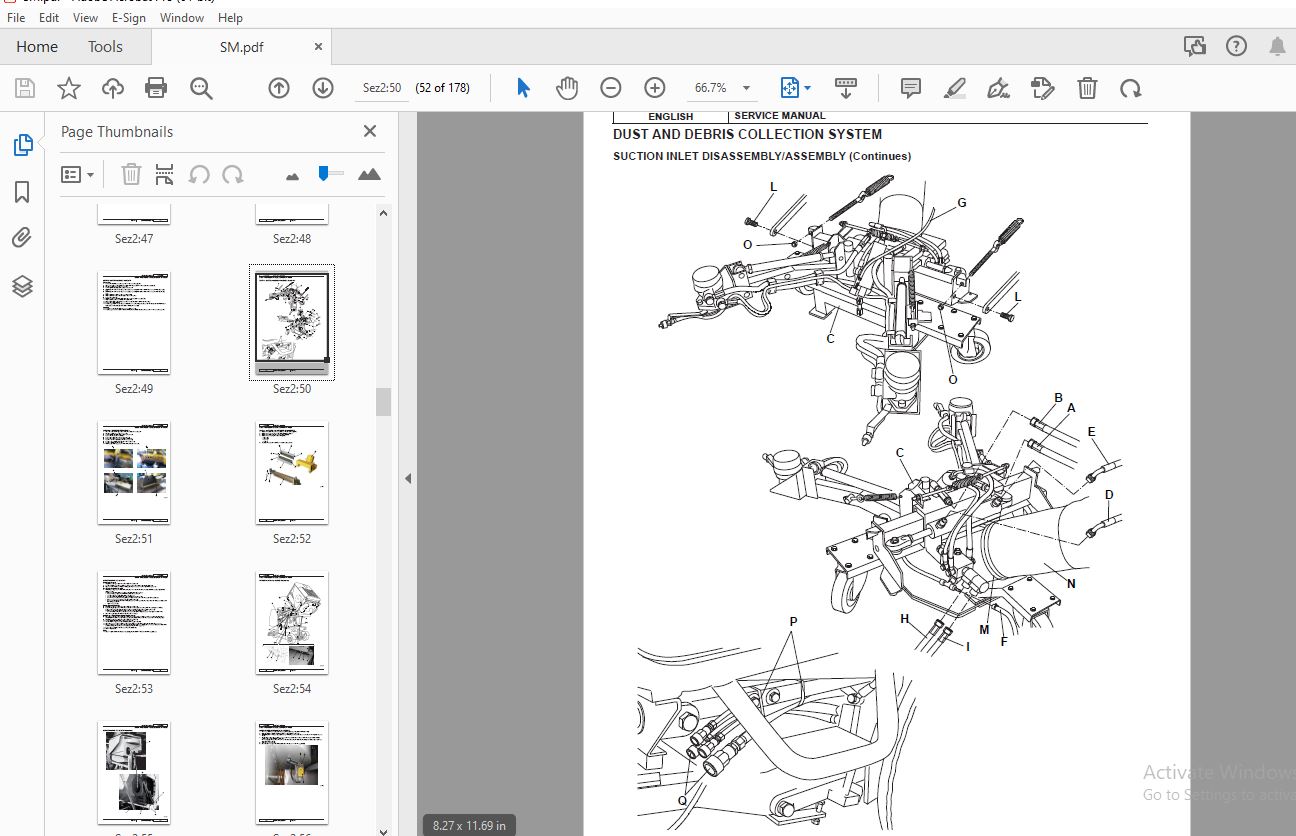1296x836 pixels.
Task: Open the Help menu
Action: coord(230,17)
